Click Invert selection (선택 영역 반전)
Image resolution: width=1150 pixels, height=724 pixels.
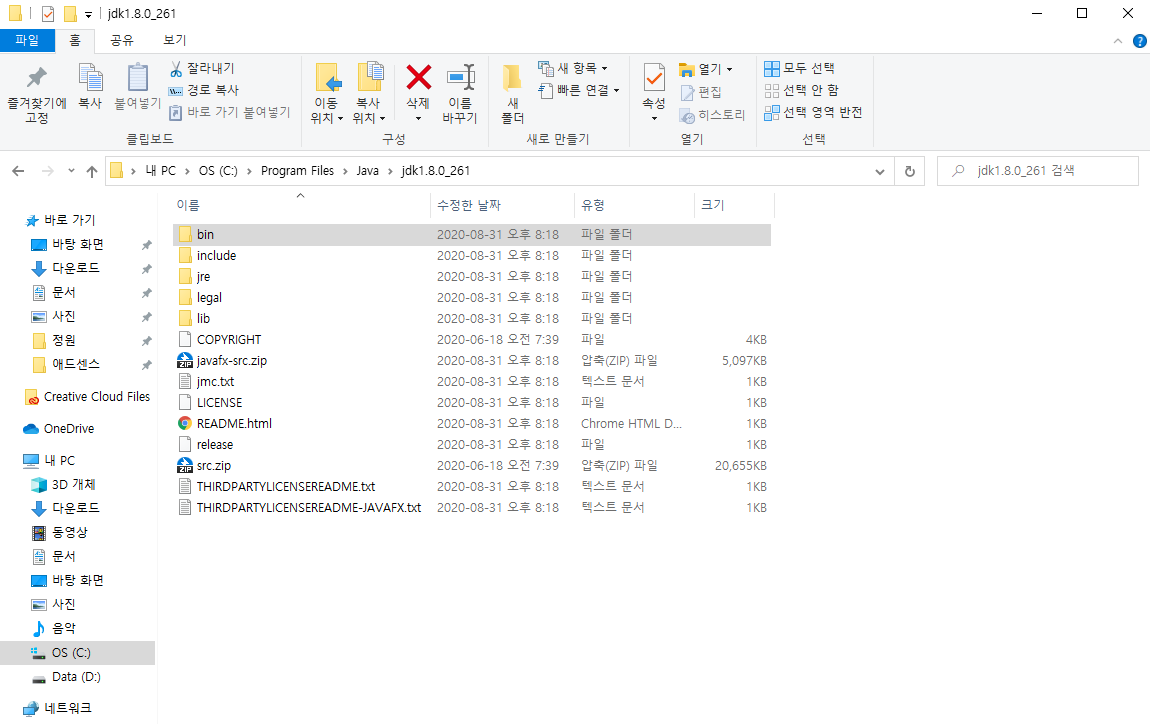pyautogui.click(x=813, y=112)
